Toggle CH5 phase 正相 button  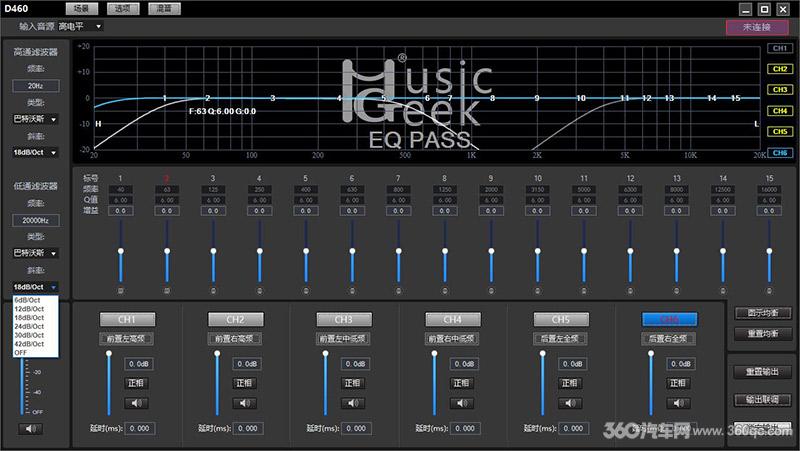tap(570, 383)
